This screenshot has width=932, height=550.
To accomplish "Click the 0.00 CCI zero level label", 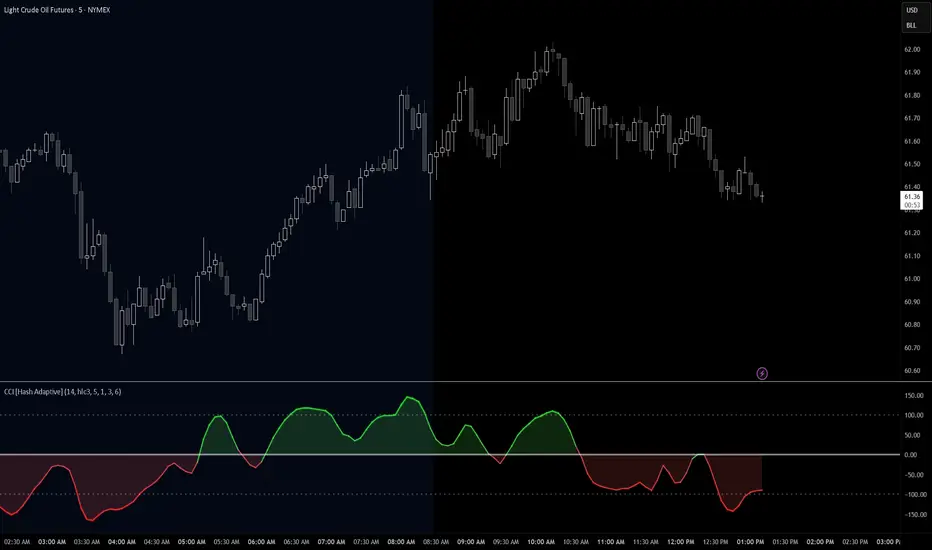I will click(911, 455).
